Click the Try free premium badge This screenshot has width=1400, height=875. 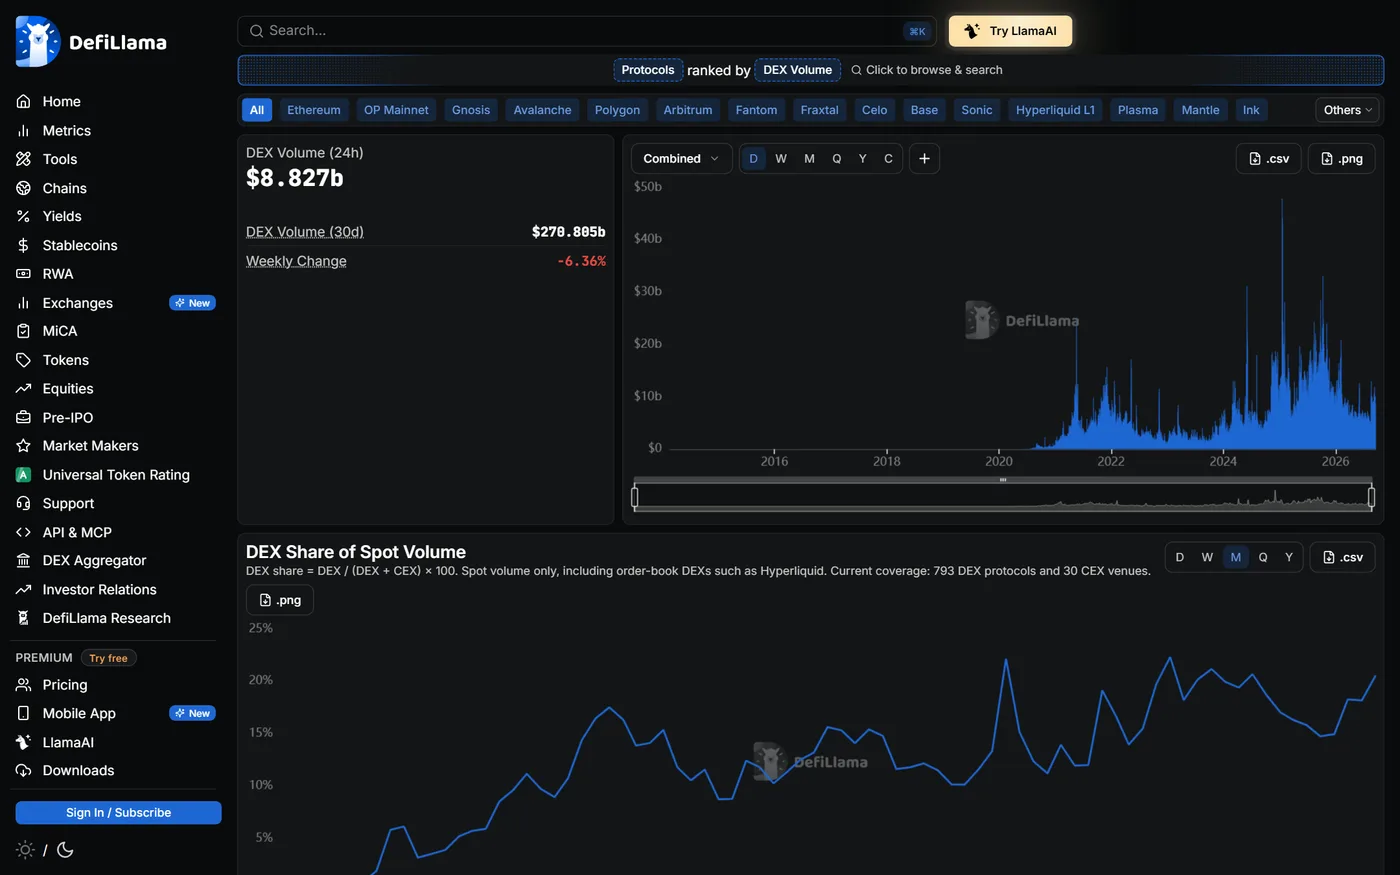(x=109, y=658)
